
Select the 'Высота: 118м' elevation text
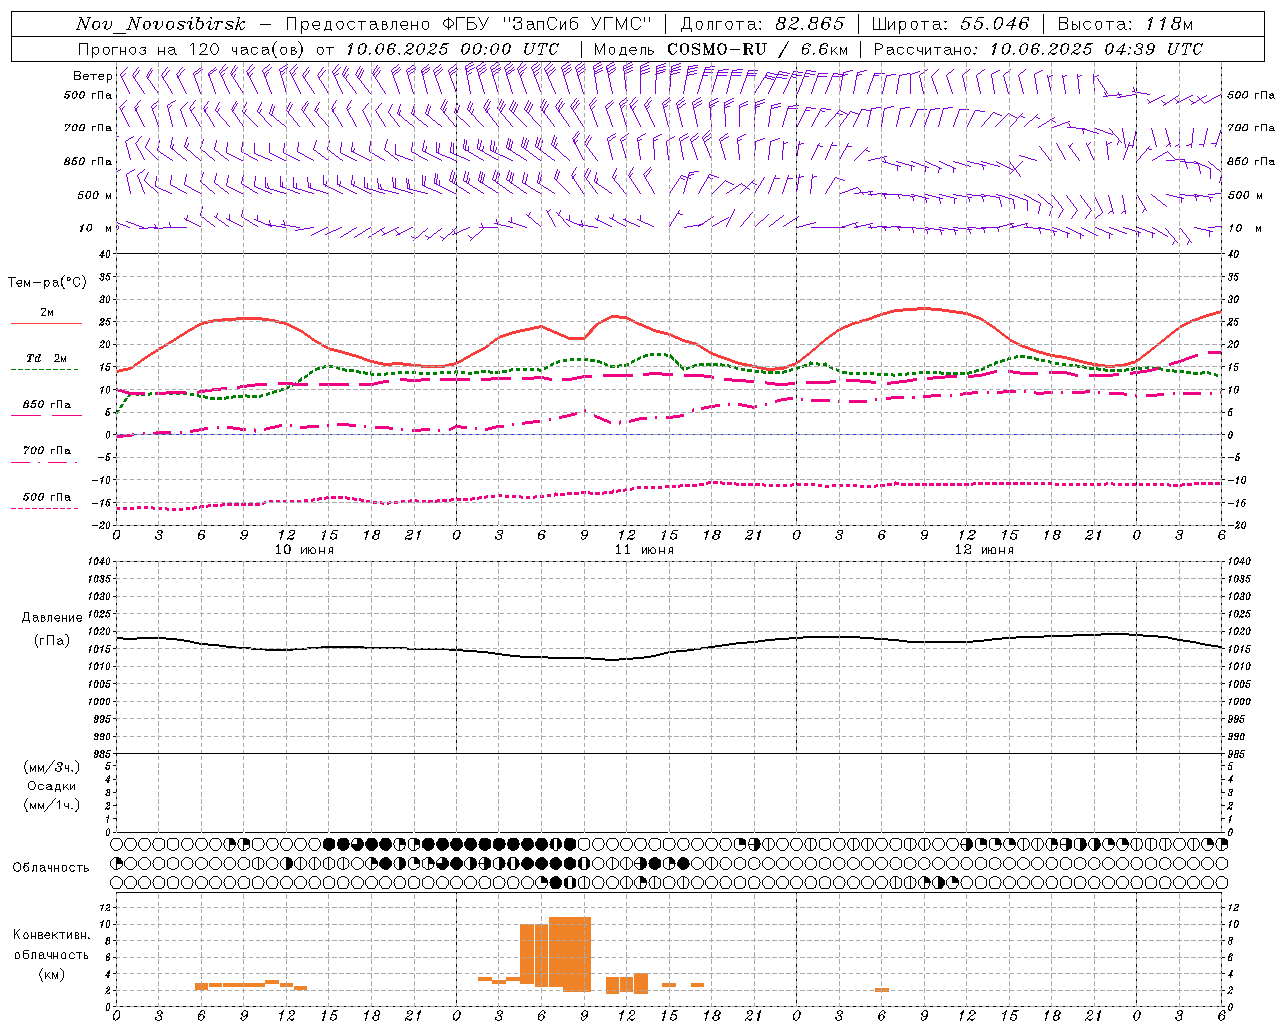pyautogui.click(x=1125, y=24)
